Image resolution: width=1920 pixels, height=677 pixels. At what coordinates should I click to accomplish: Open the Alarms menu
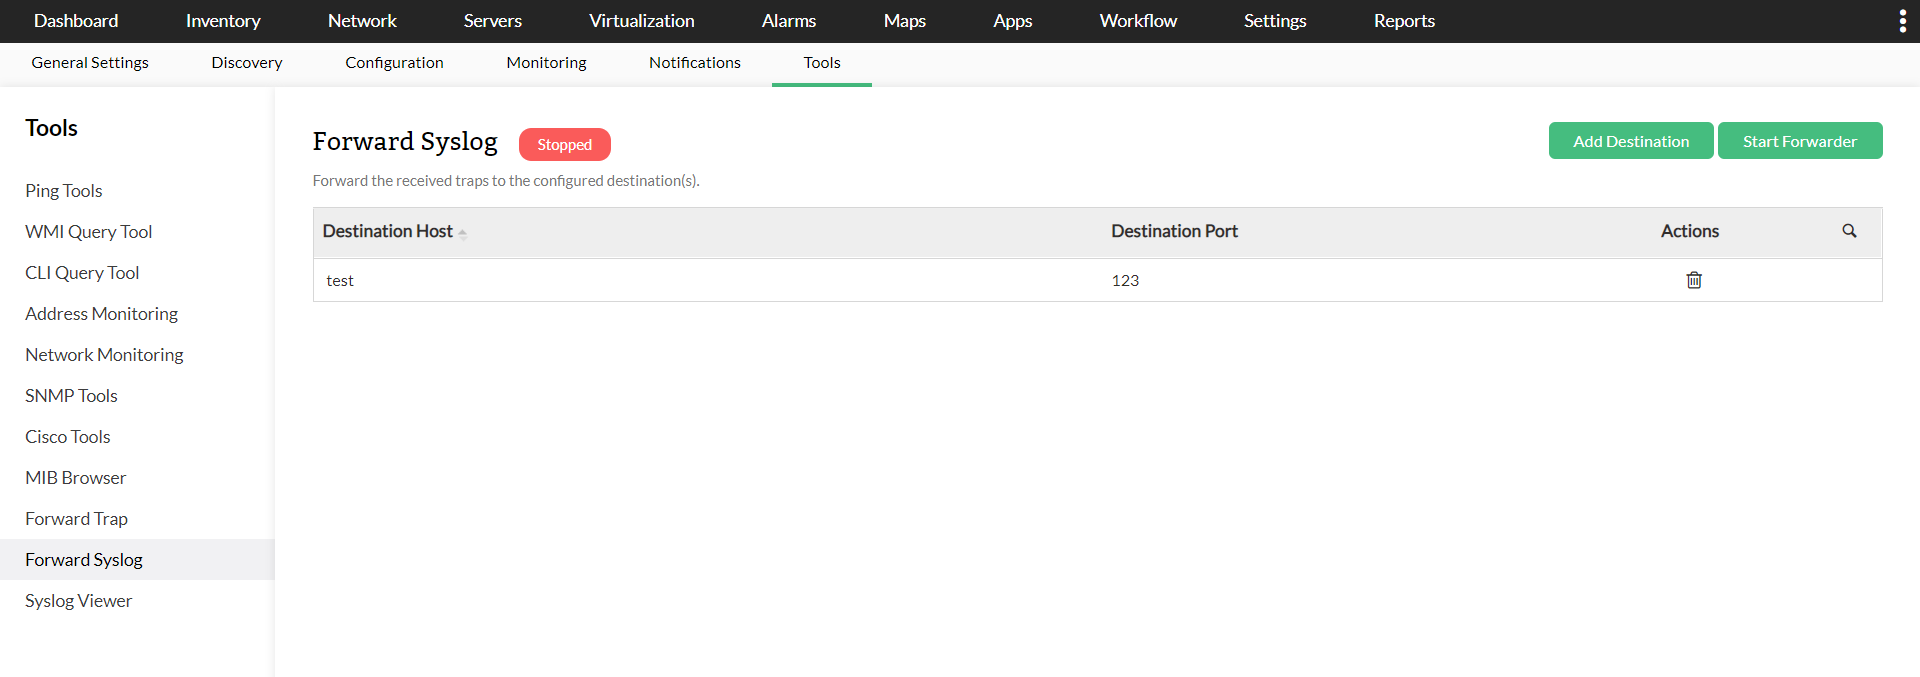pos(788,21)
